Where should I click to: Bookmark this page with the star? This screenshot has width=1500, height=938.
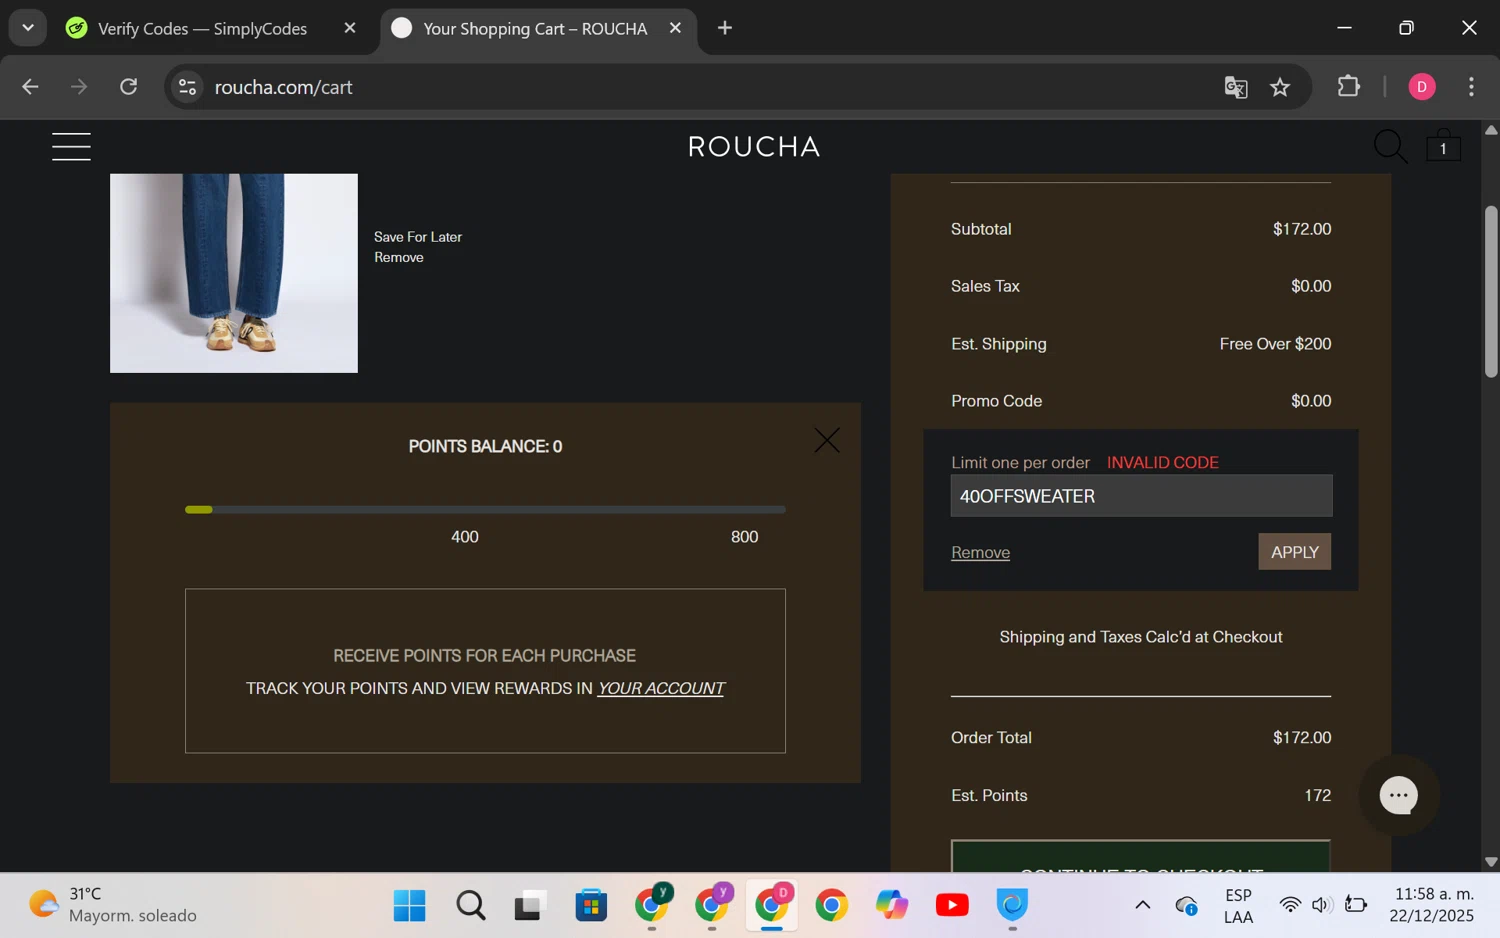point(1280,87)
